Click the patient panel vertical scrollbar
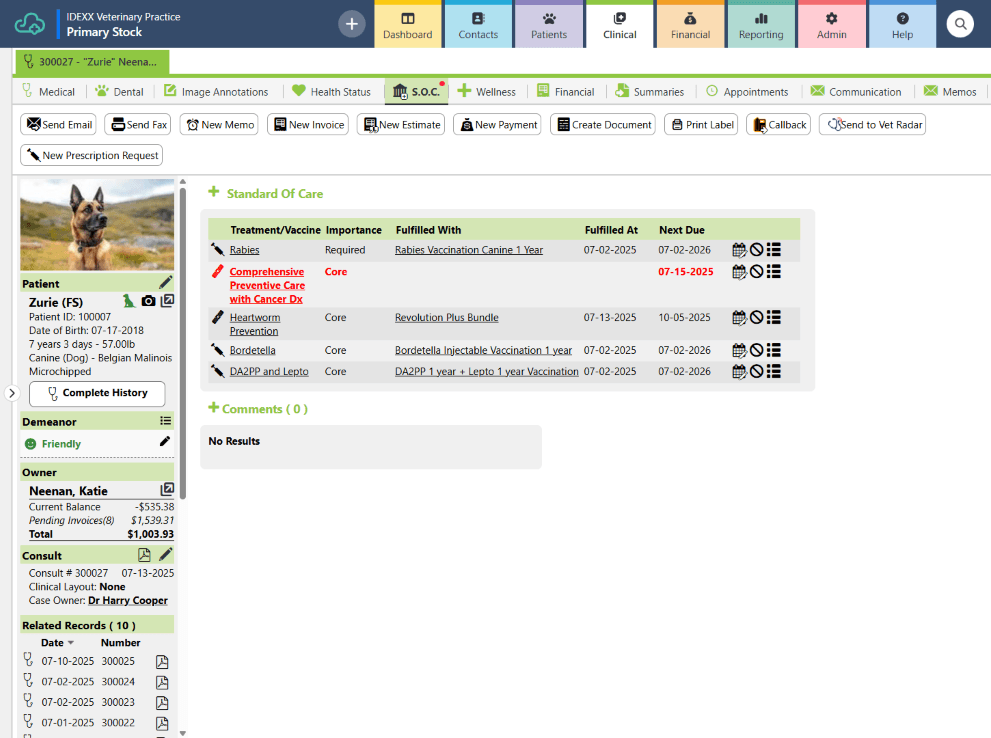Screen dimensions: 991x738 [183, 341]
